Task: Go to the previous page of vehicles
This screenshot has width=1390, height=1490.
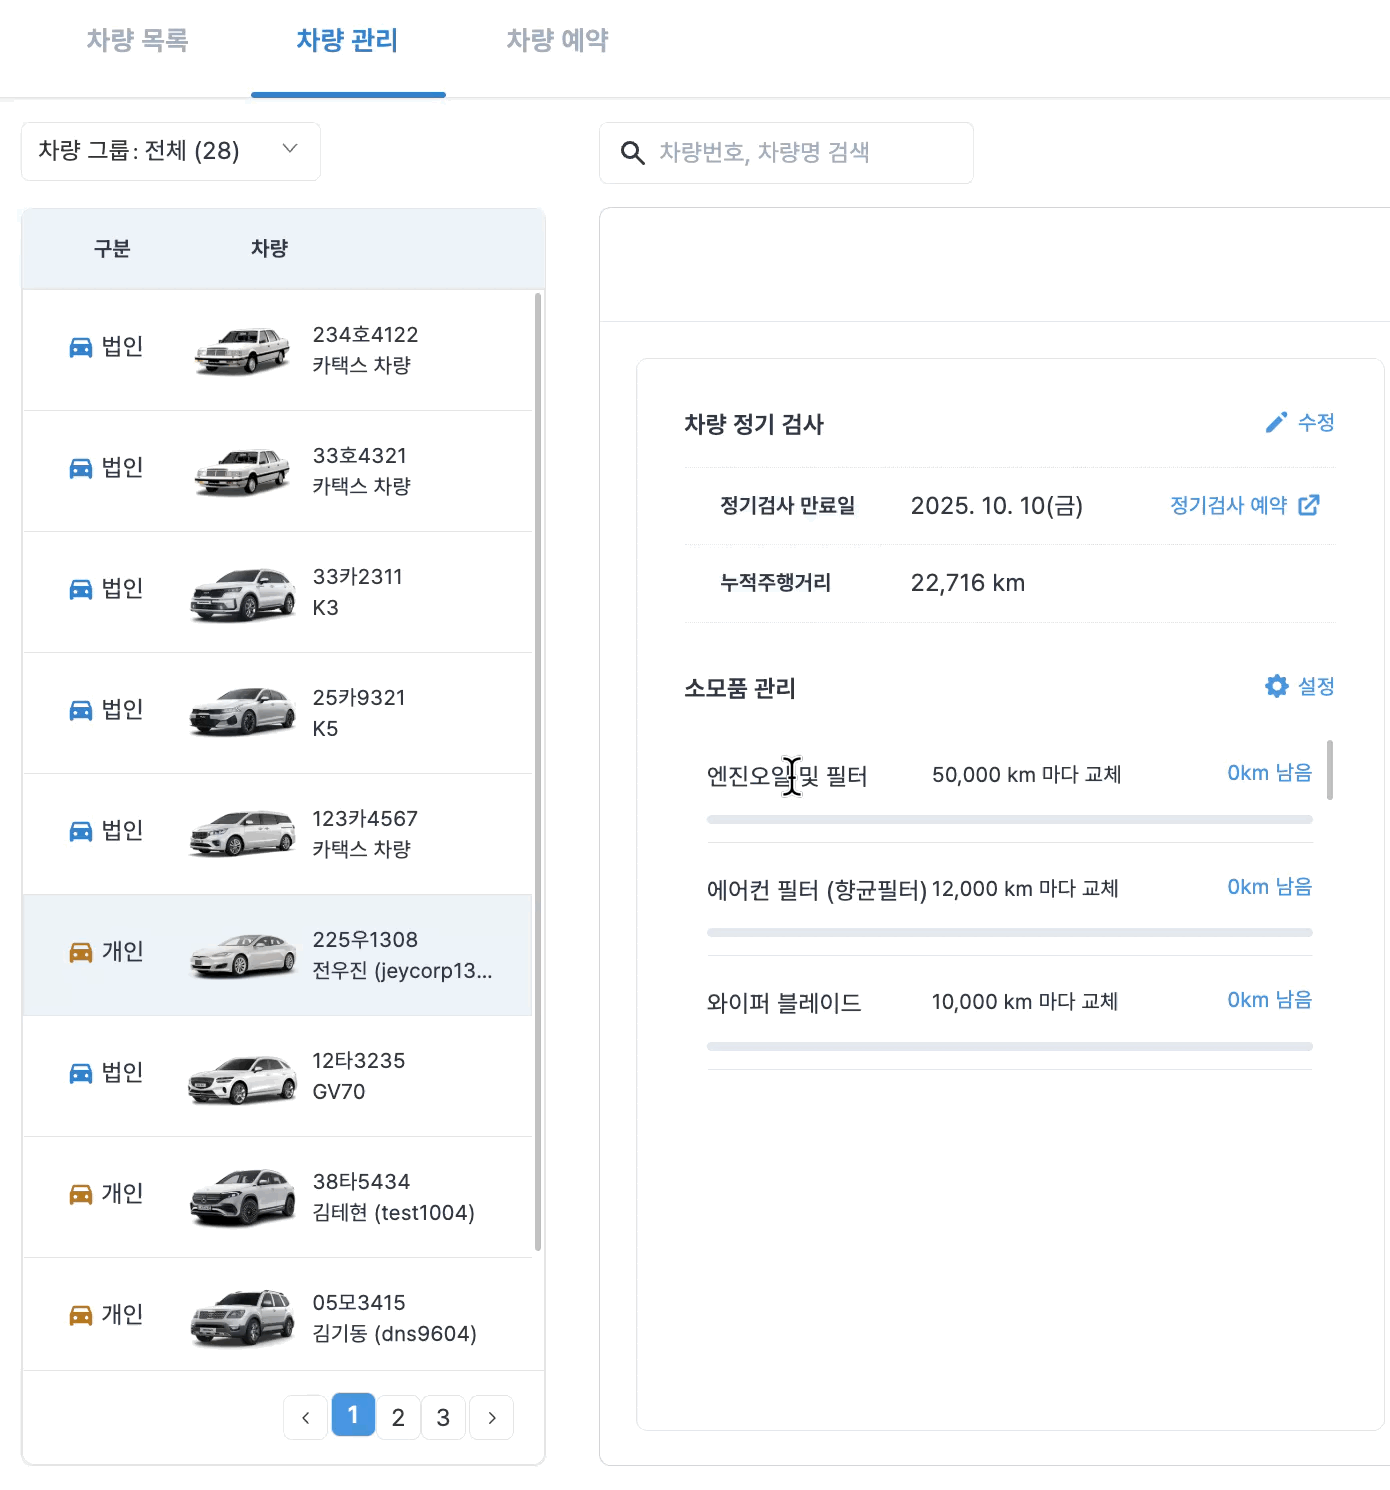Action: tap(306, 1417)
